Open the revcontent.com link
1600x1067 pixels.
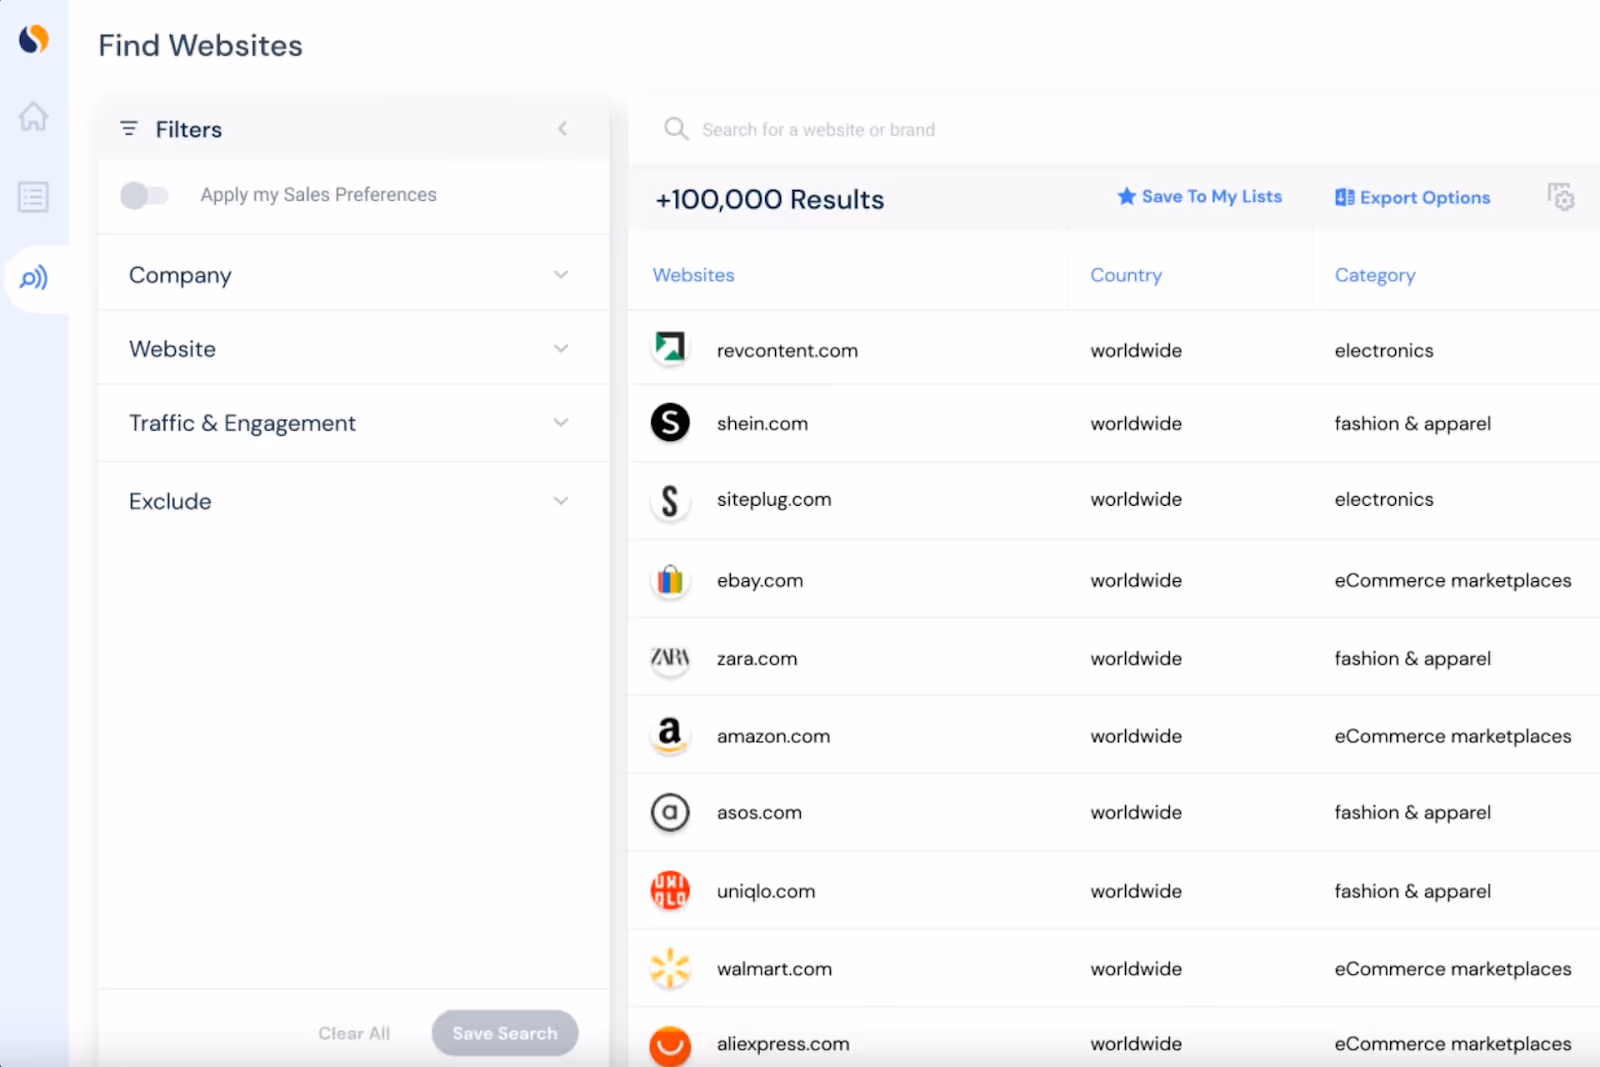point(787,350)
